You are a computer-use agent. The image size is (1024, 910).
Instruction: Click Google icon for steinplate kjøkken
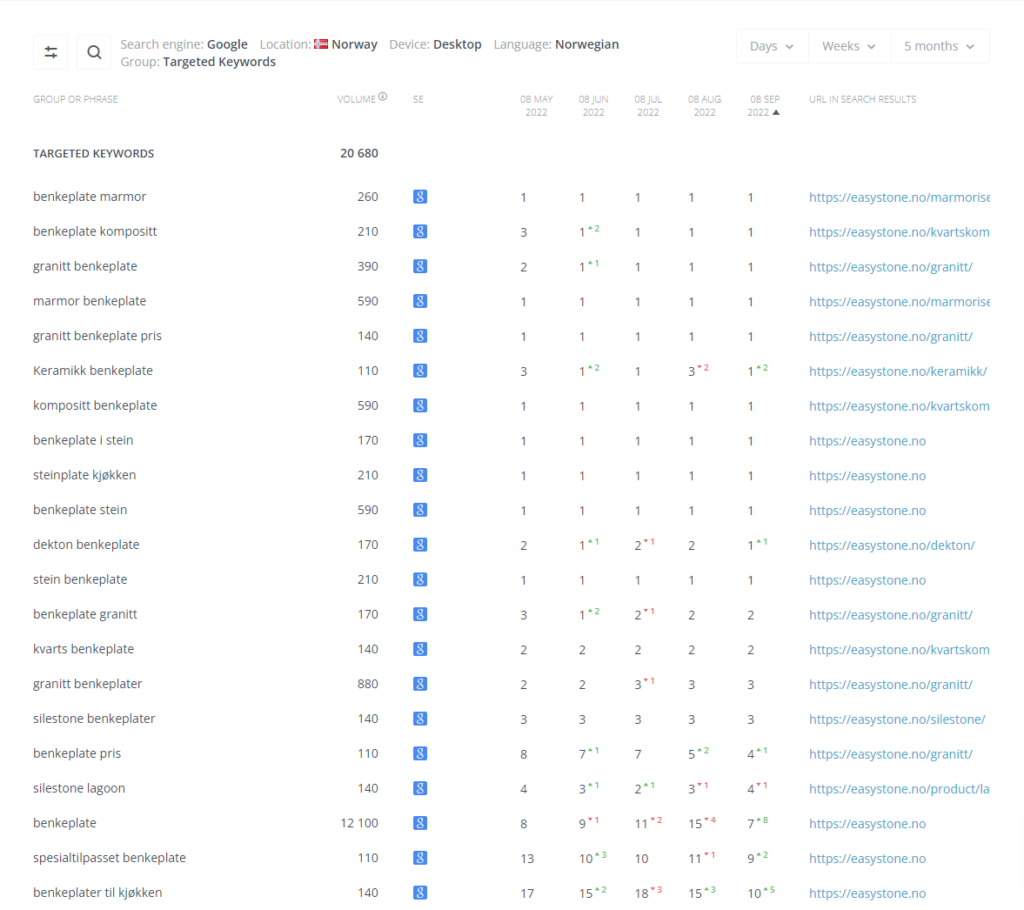point(420,475)
